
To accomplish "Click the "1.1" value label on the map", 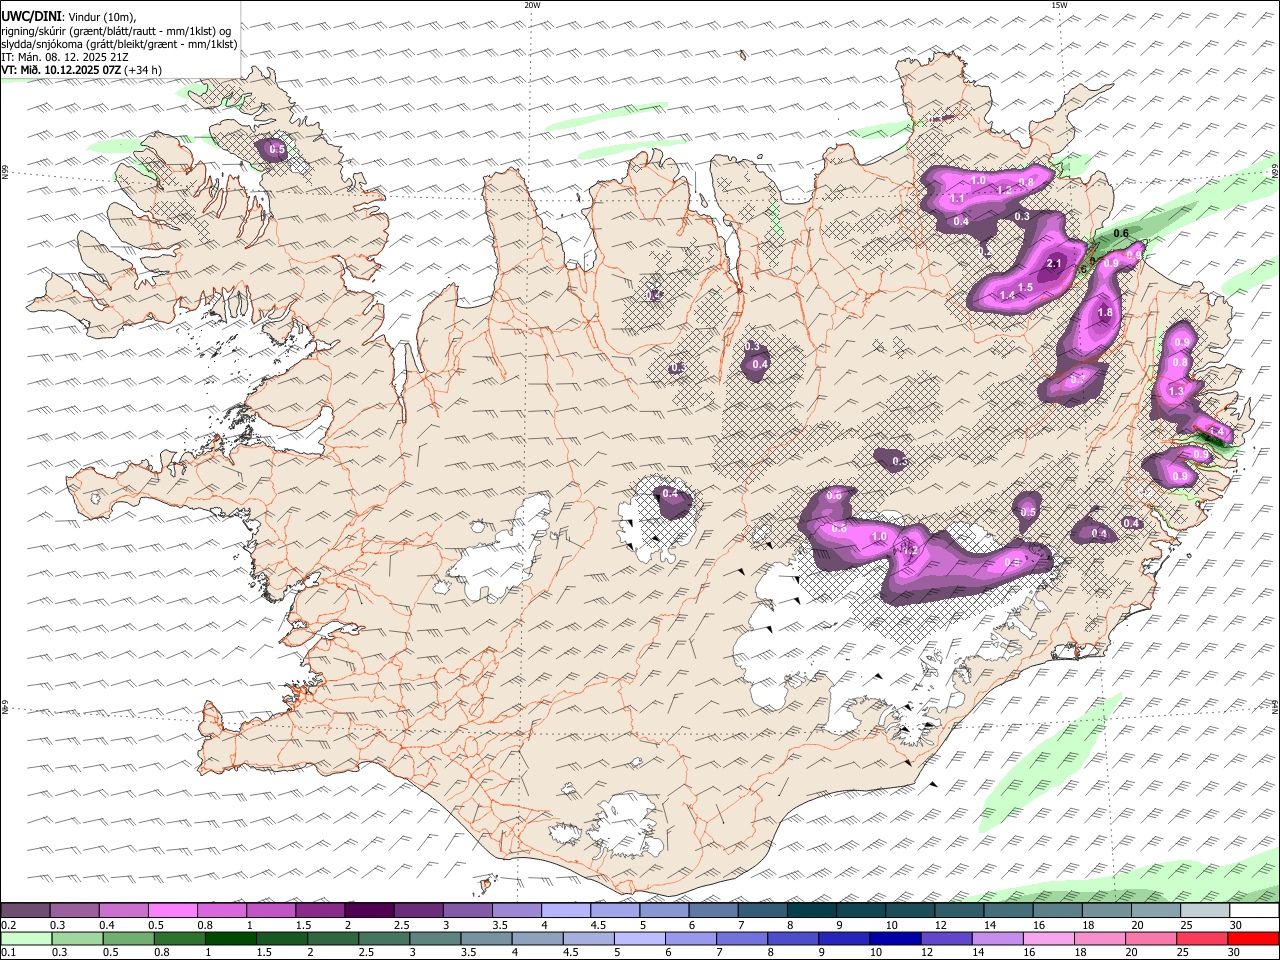I will [x=957, y=199].
